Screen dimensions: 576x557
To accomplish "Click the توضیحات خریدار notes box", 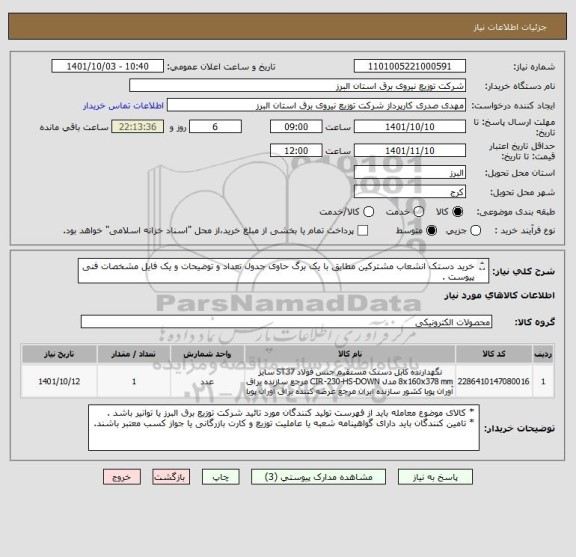I will [x=284, y=428].
